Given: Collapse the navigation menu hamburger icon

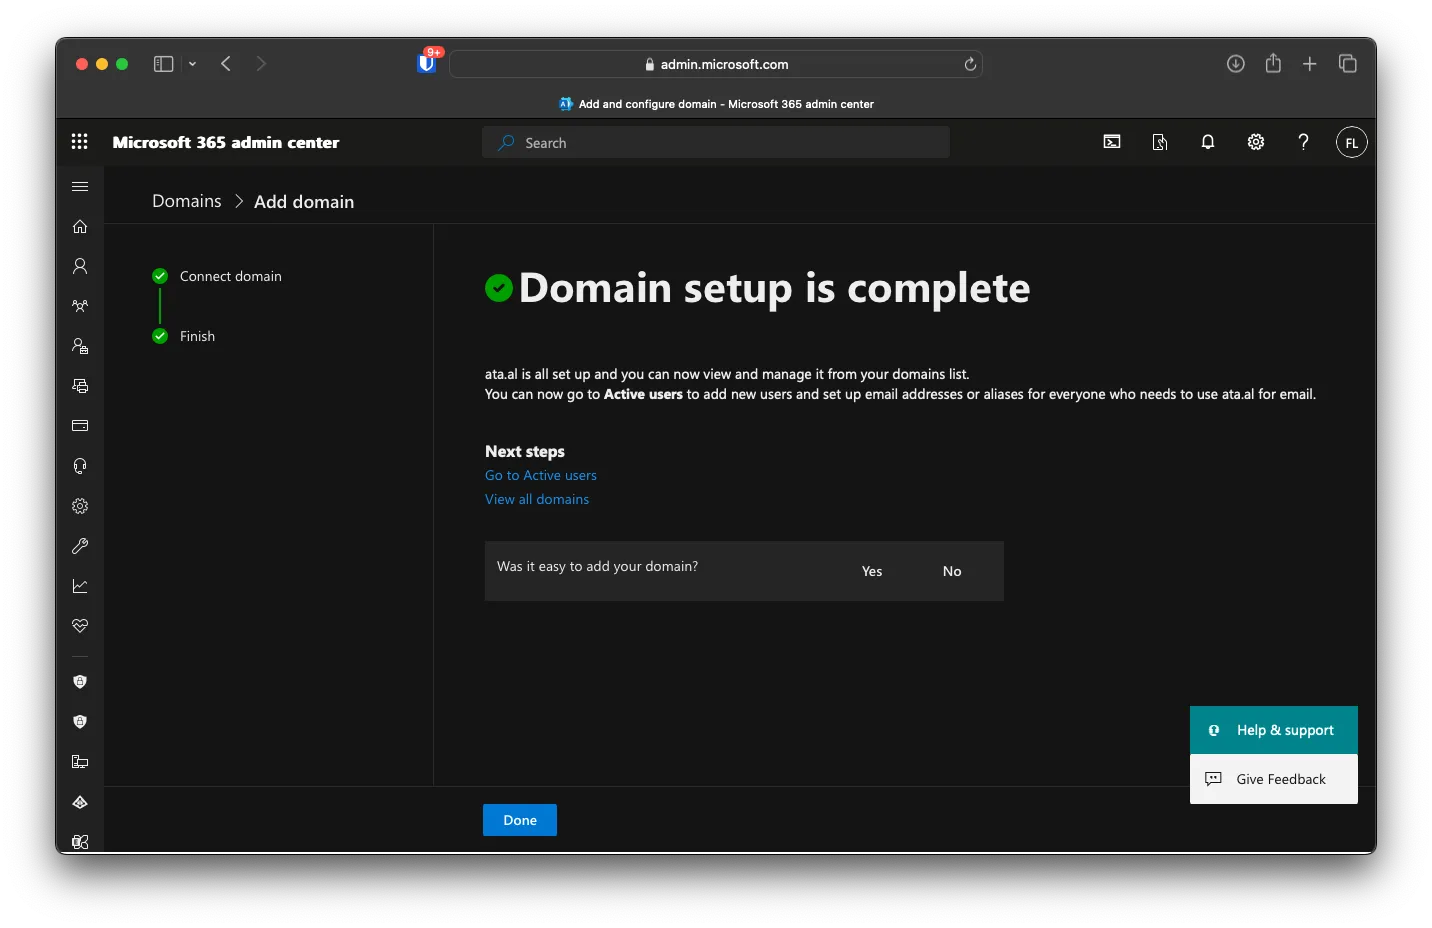Looking at the screenshot, I should point(80,186).
